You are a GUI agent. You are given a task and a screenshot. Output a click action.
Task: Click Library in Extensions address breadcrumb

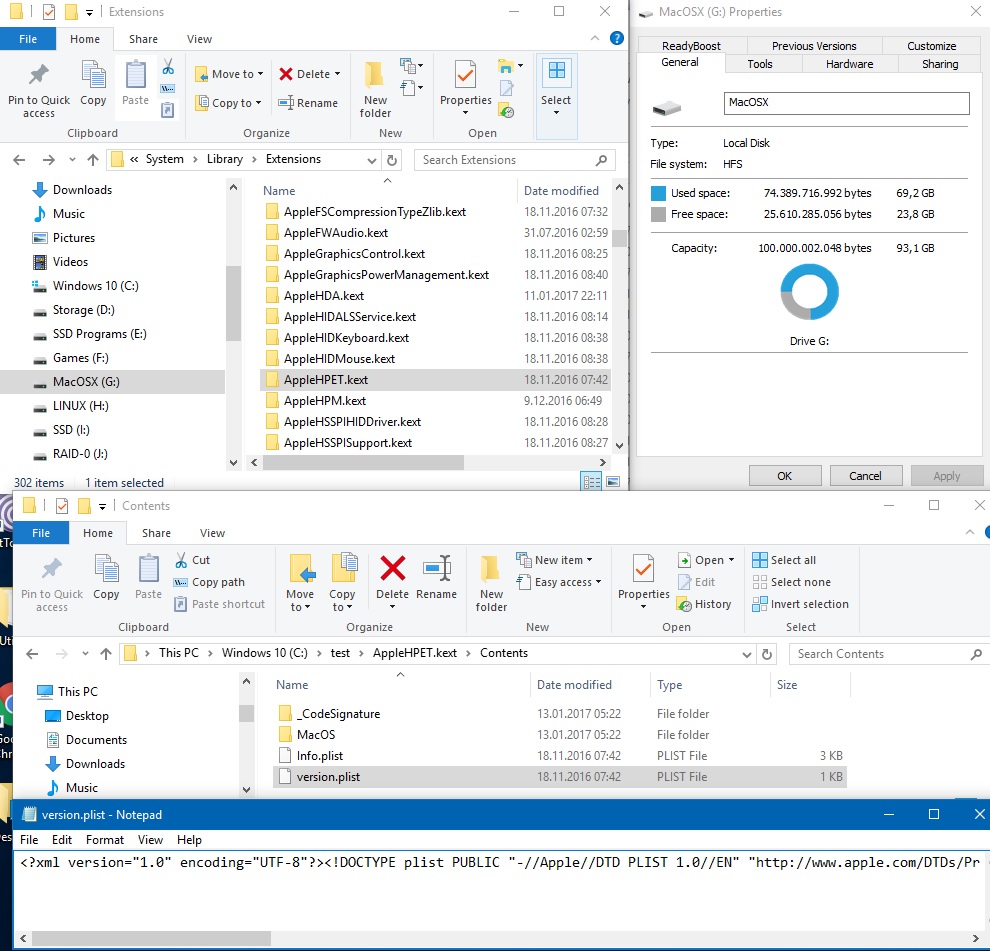[225, 159]
